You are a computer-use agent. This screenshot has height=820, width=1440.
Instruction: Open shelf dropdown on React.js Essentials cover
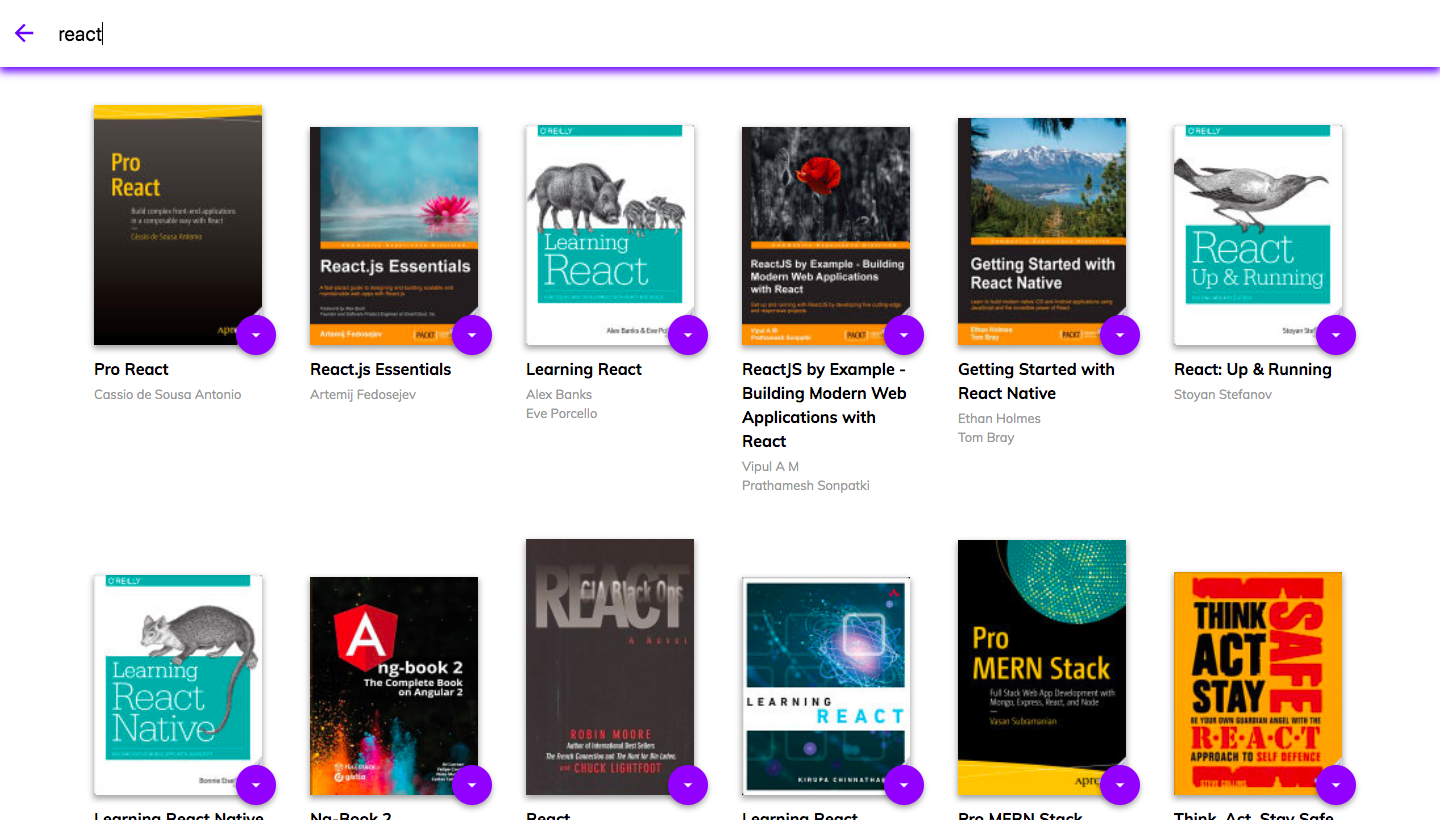(472, 335)
